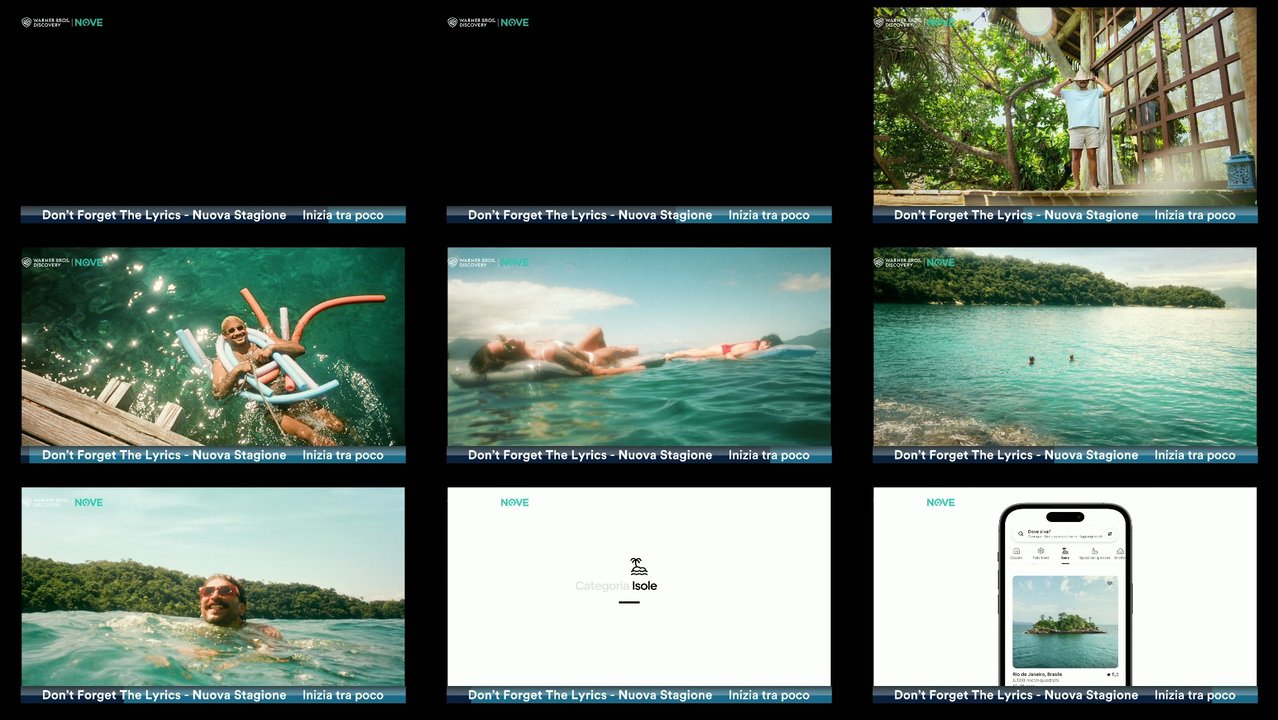The width and height of the screenshot is (1278, 720).
Task: Click 'Don't Forget The Lyrics' banner under distant swimmers frame
Action: coord(1016,455)
